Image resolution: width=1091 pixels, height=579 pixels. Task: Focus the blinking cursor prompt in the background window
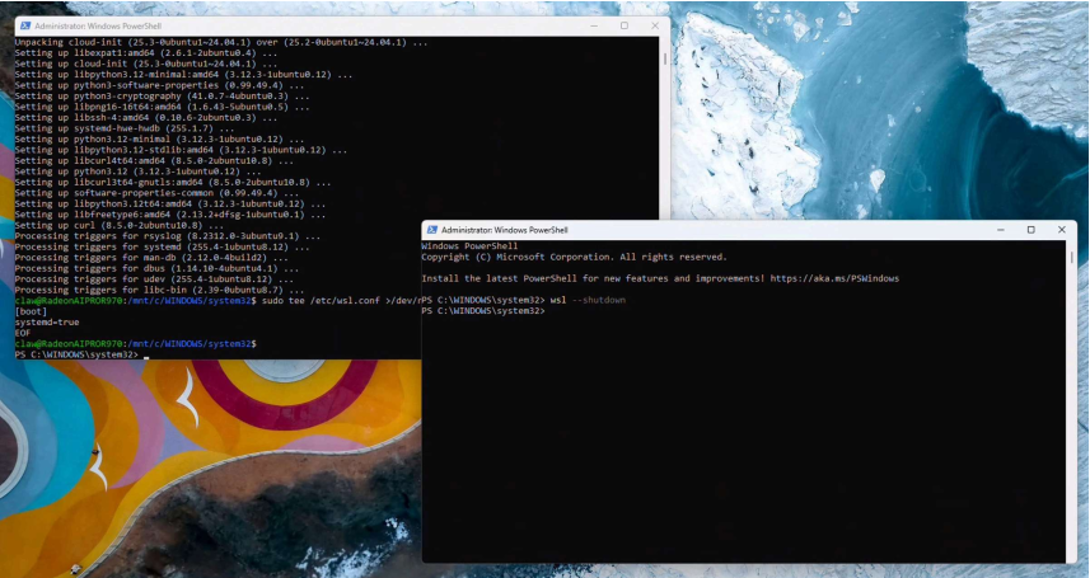pyautogui.click(x=146, y=355)
